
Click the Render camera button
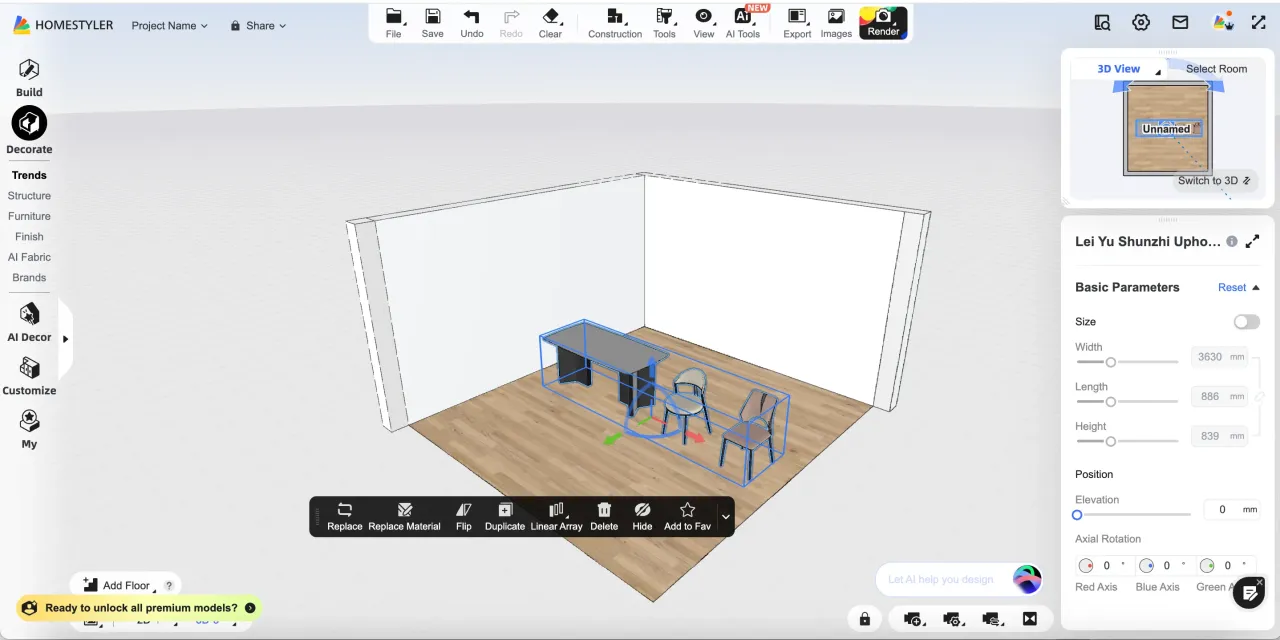(883, 22)
